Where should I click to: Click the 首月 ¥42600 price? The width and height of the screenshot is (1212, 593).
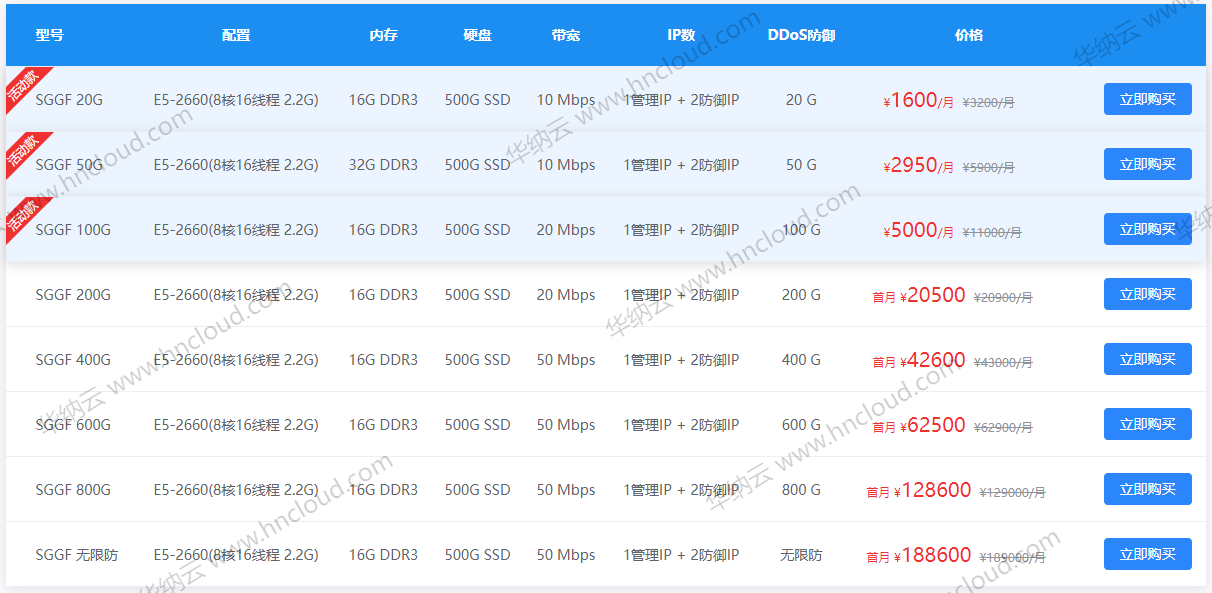pyautogui.click(x=919, y=360)
